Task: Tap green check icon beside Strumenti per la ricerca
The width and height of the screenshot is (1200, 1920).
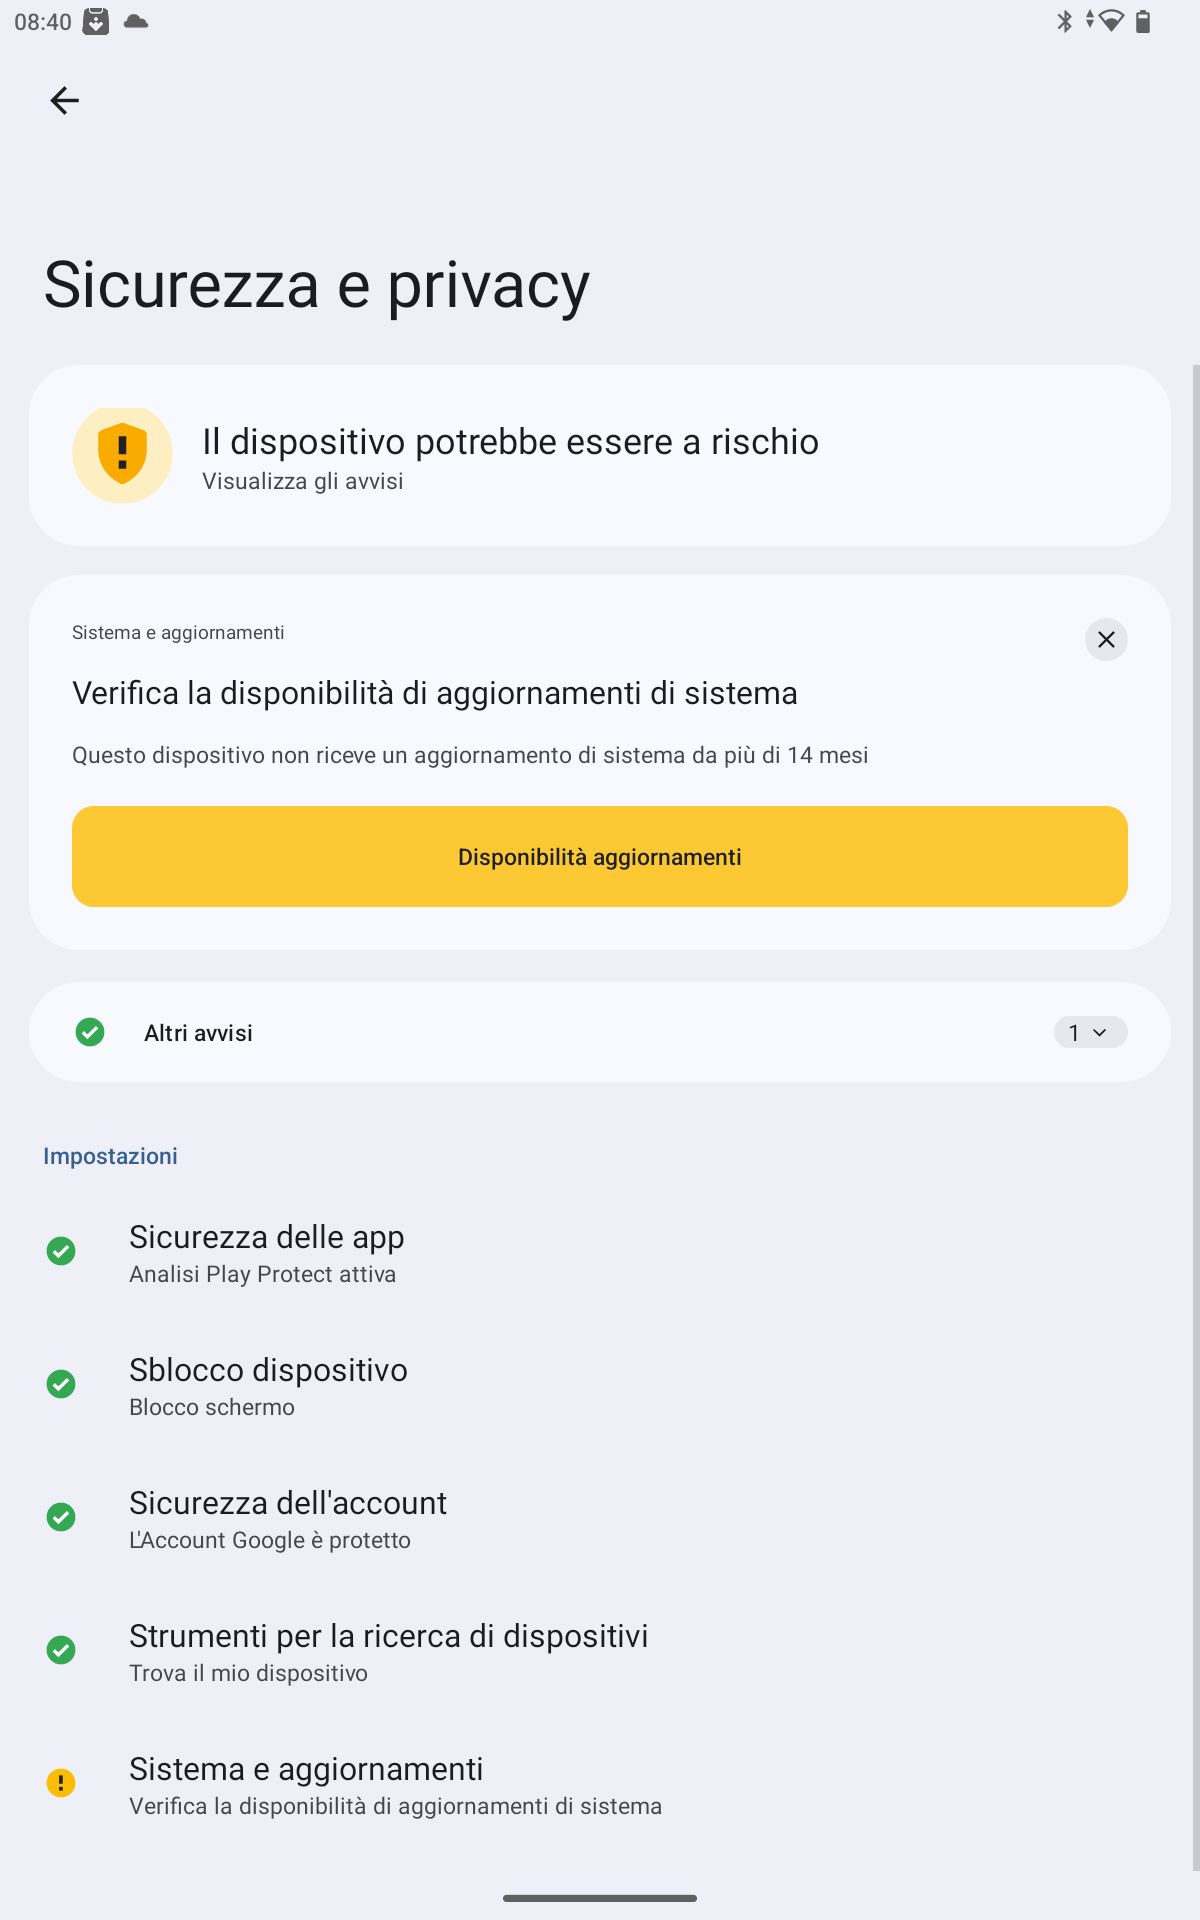Action: pyautogui.click(x=61, y=1650)
